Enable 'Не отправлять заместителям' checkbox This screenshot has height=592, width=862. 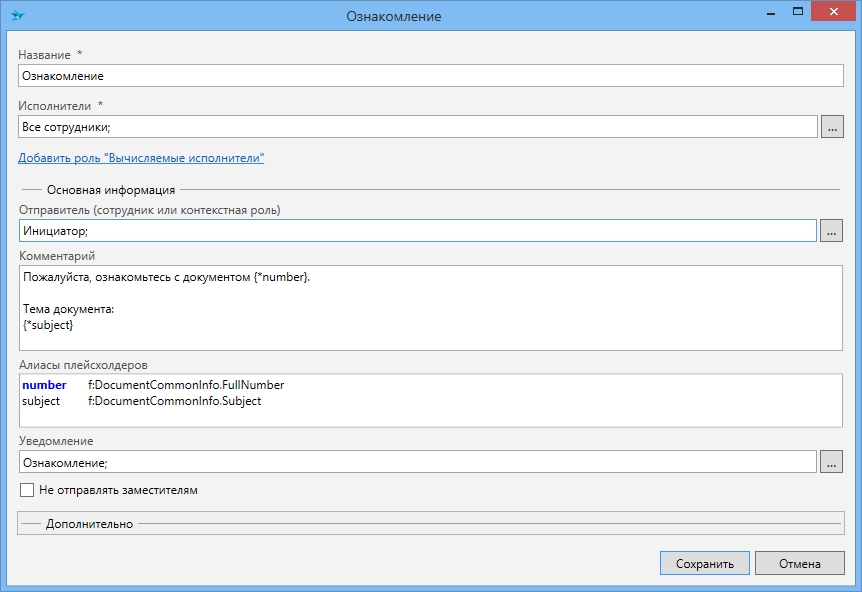[x=27, y=490]
